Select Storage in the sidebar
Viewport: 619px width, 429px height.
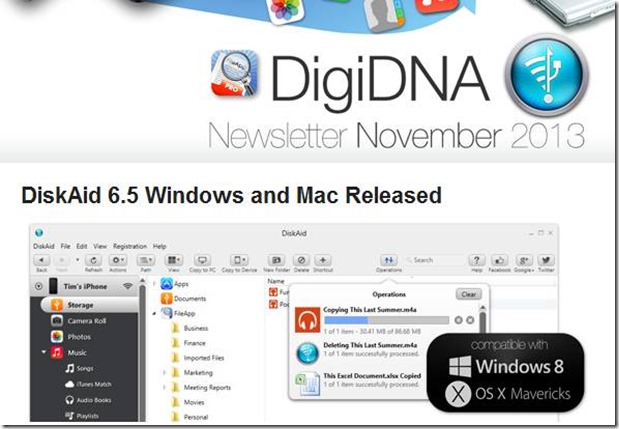click(89, 305)
